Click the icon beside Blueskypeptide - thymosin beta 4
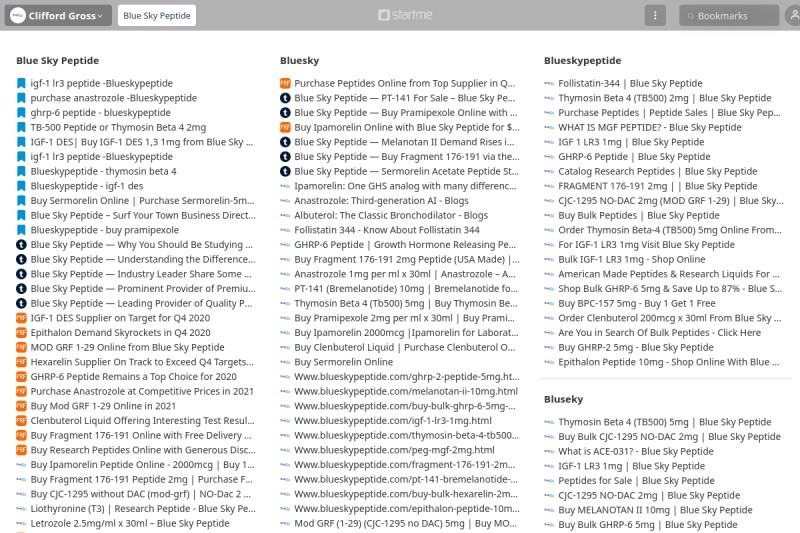Viewport: 800px width, 533px height. (21, 171)
